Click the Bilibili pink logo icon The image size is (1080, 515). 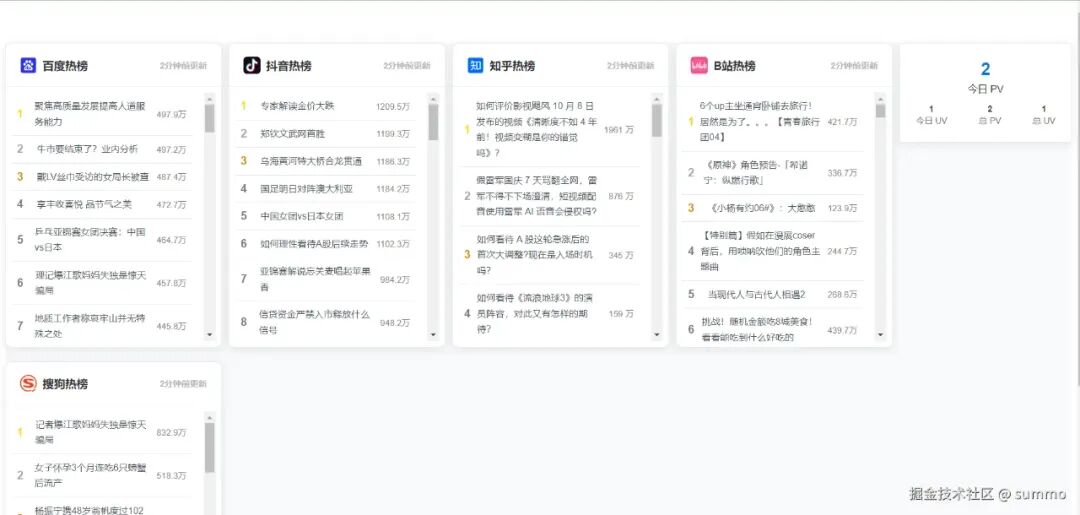[x=699, y=65]
